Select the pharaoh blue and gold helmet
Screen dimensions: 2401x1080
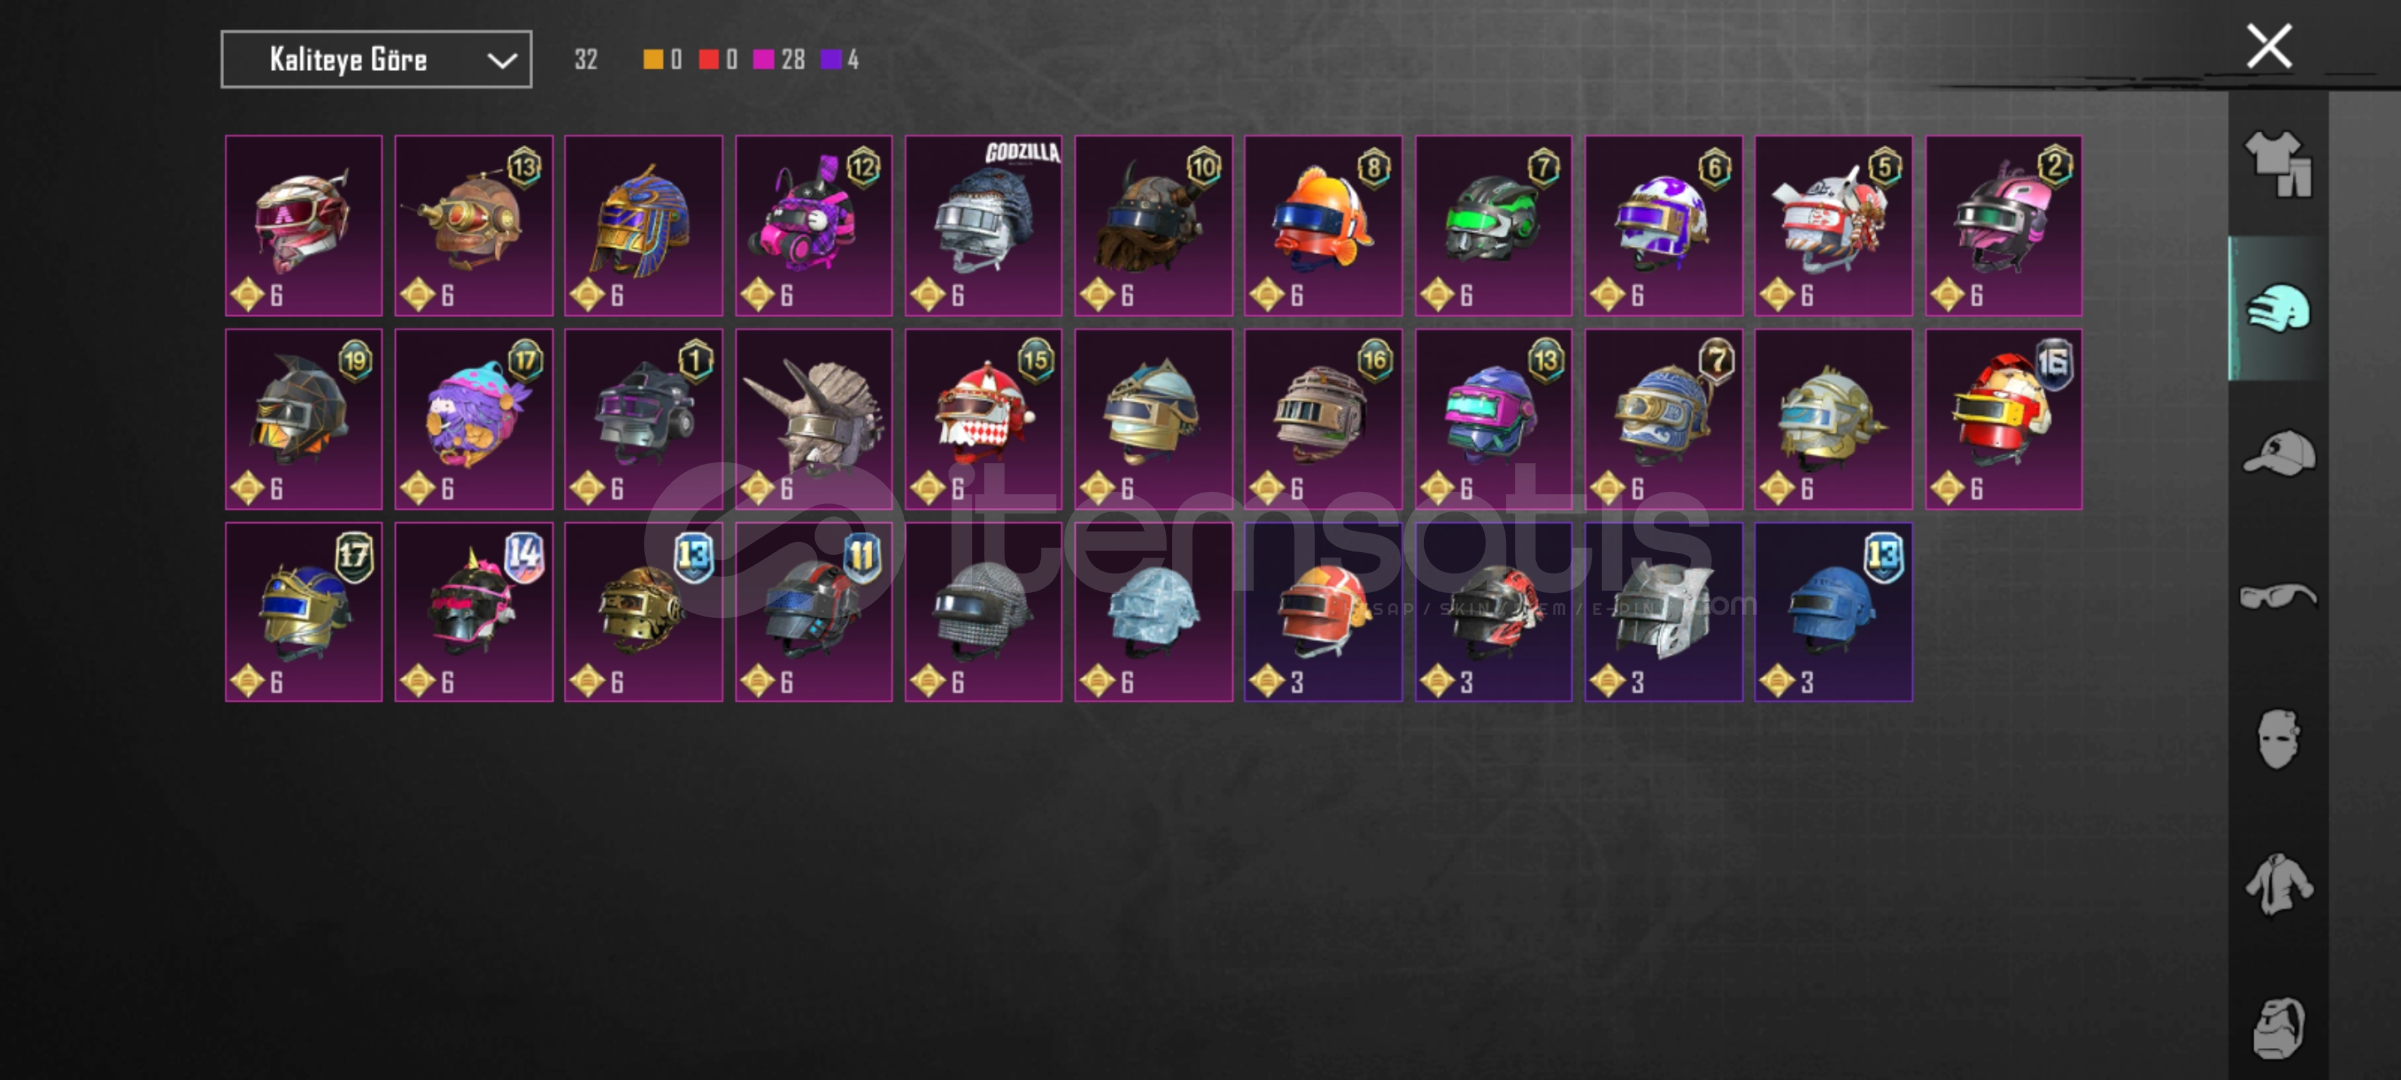(x=643, y=226)
